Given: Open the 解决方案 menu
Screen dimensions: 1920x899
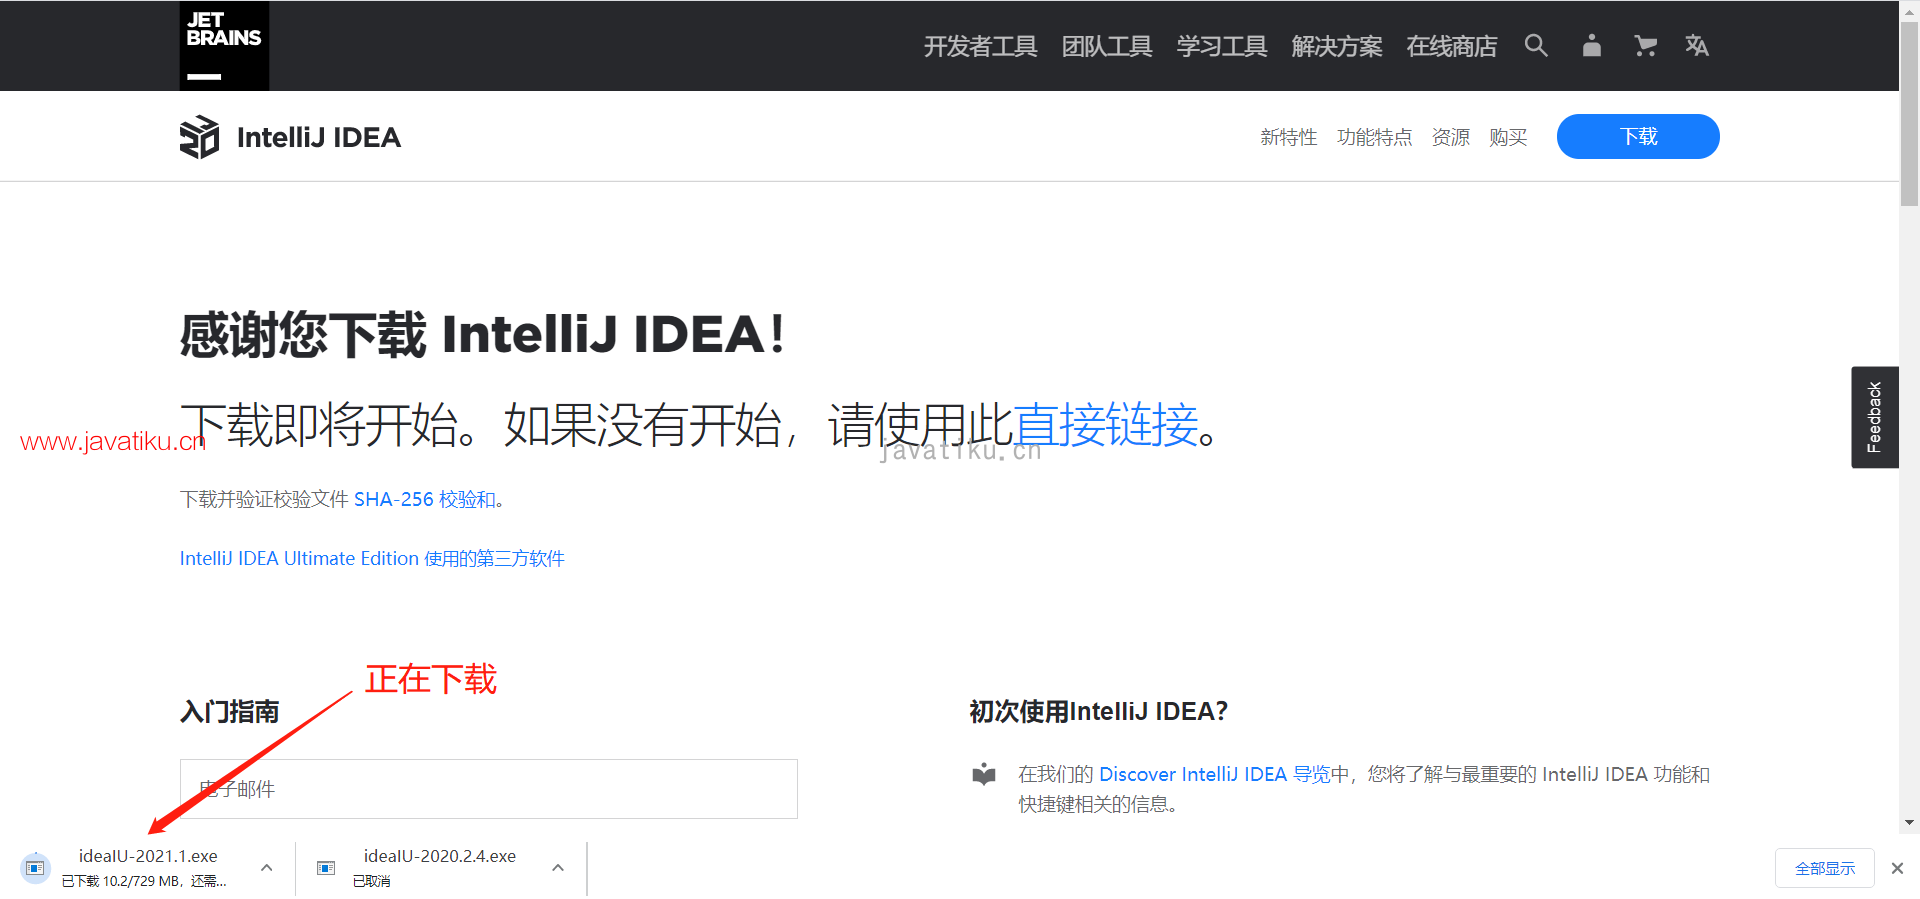Looking at the screenshot, I should click(1337, 46).
